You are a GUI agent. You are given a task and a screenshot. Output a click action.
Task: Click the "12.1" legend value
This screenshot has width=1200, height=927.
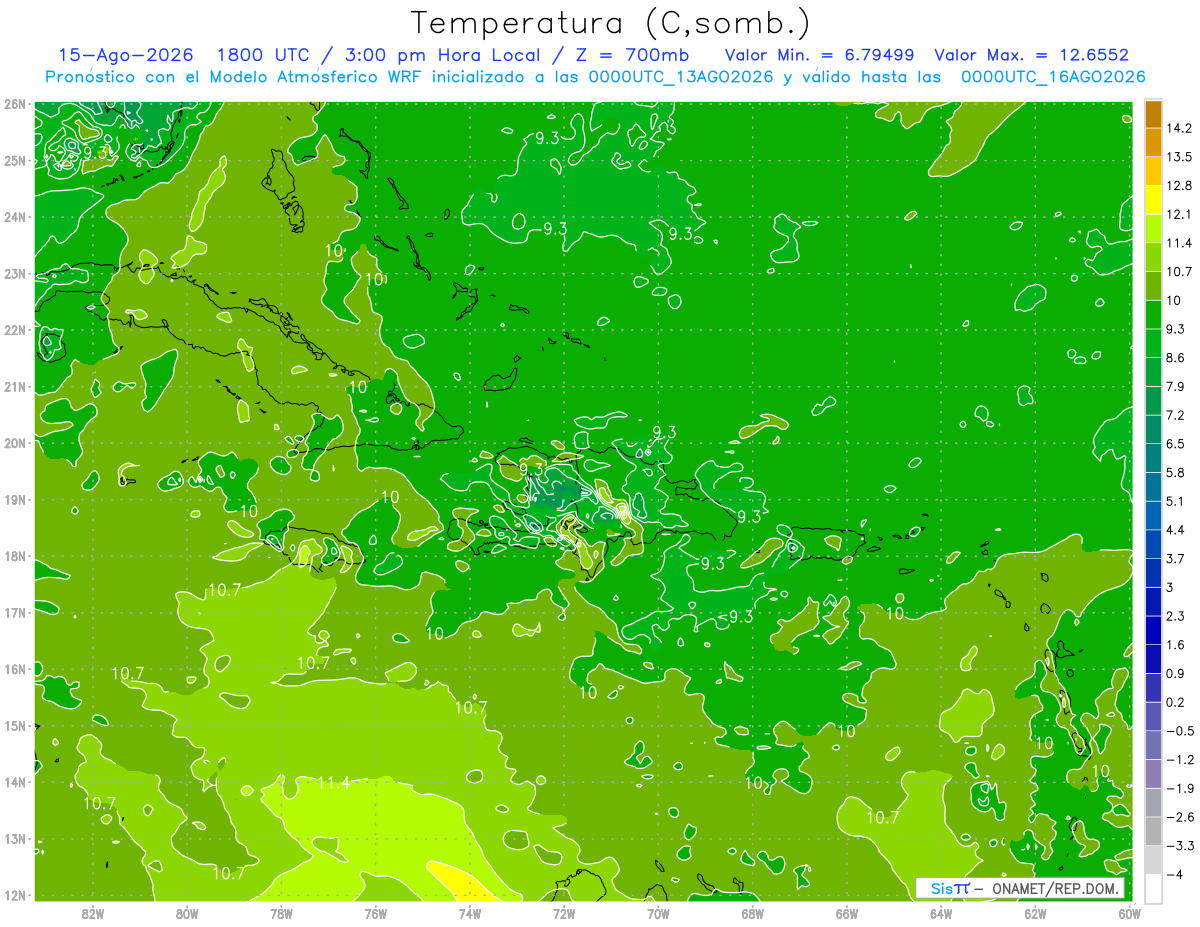[x=1178, y=214]
